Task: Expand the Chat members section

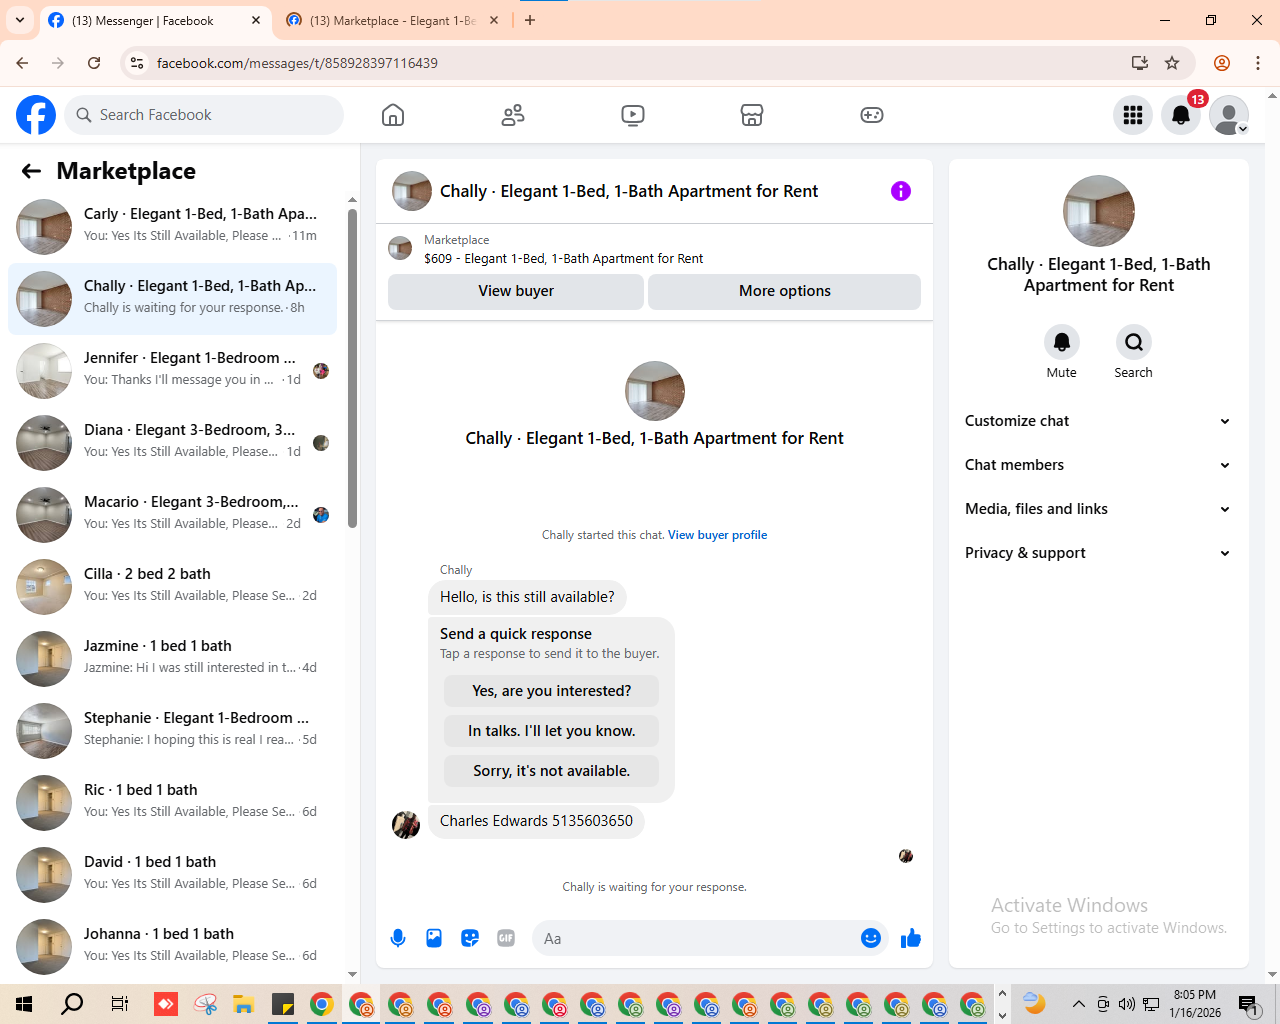Action: tap(1098, 465)
